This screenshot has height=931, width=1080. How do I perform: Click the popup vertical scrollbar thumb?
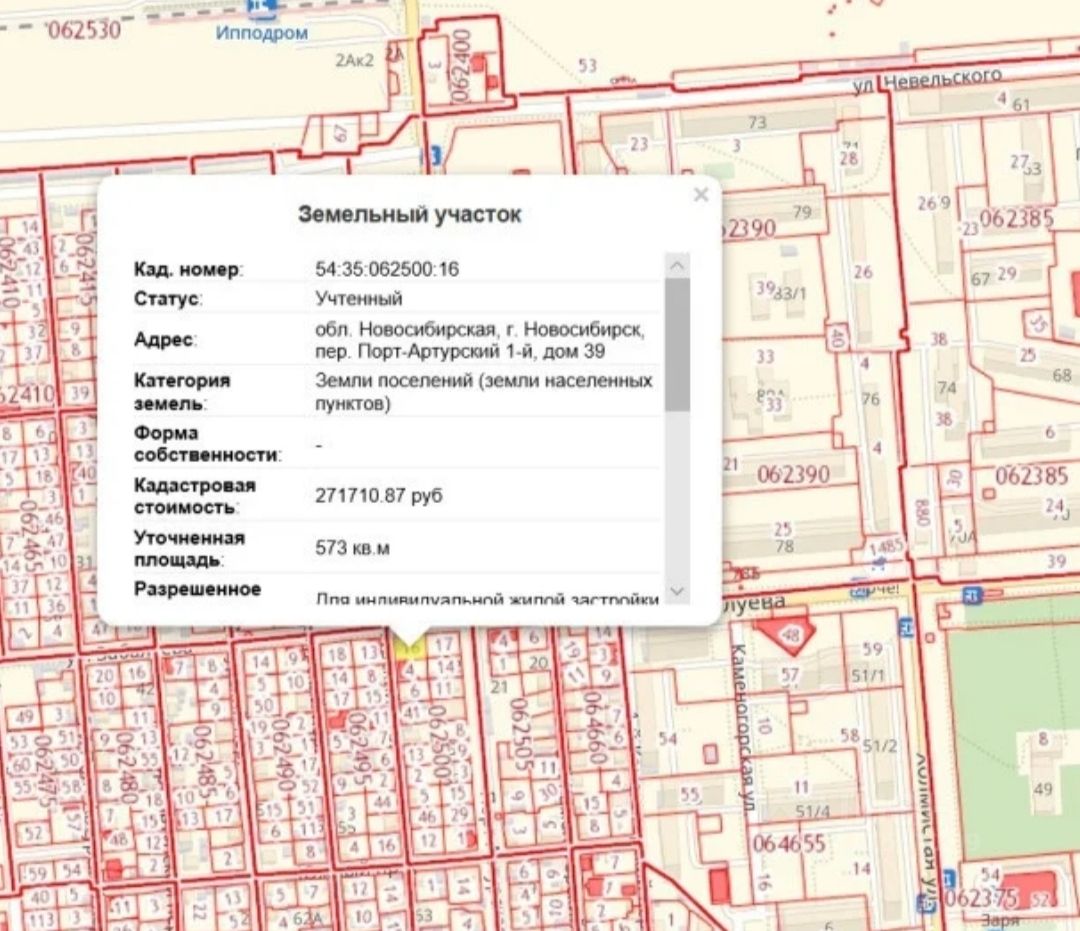[x=677, y=345]
